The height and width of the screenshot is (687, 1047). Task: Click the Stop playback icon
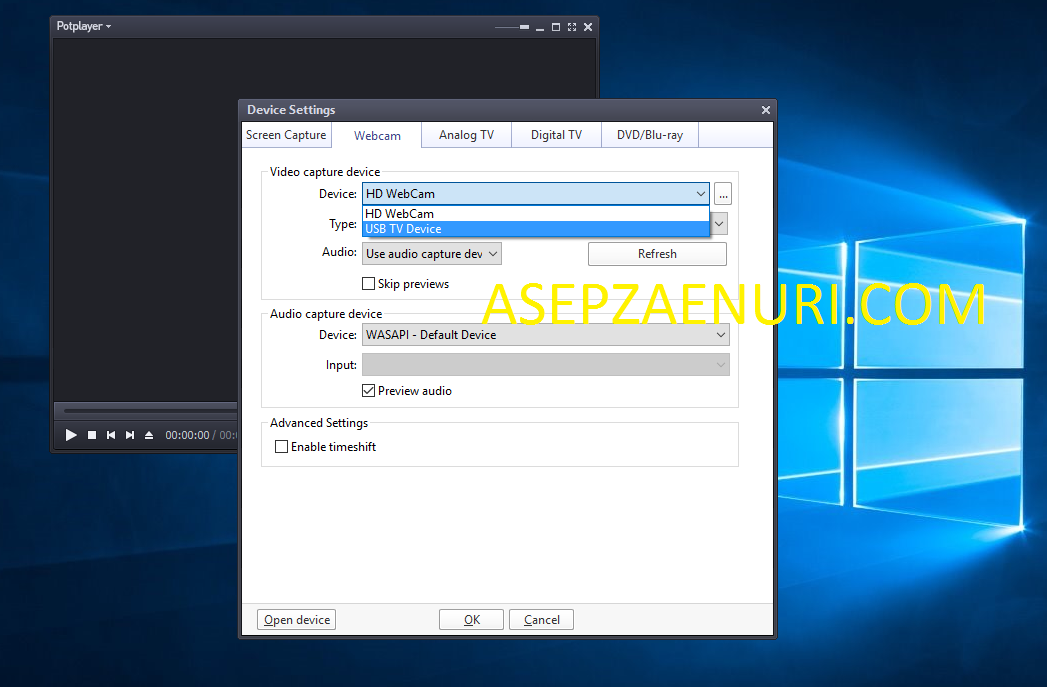(x=90, y=435)
